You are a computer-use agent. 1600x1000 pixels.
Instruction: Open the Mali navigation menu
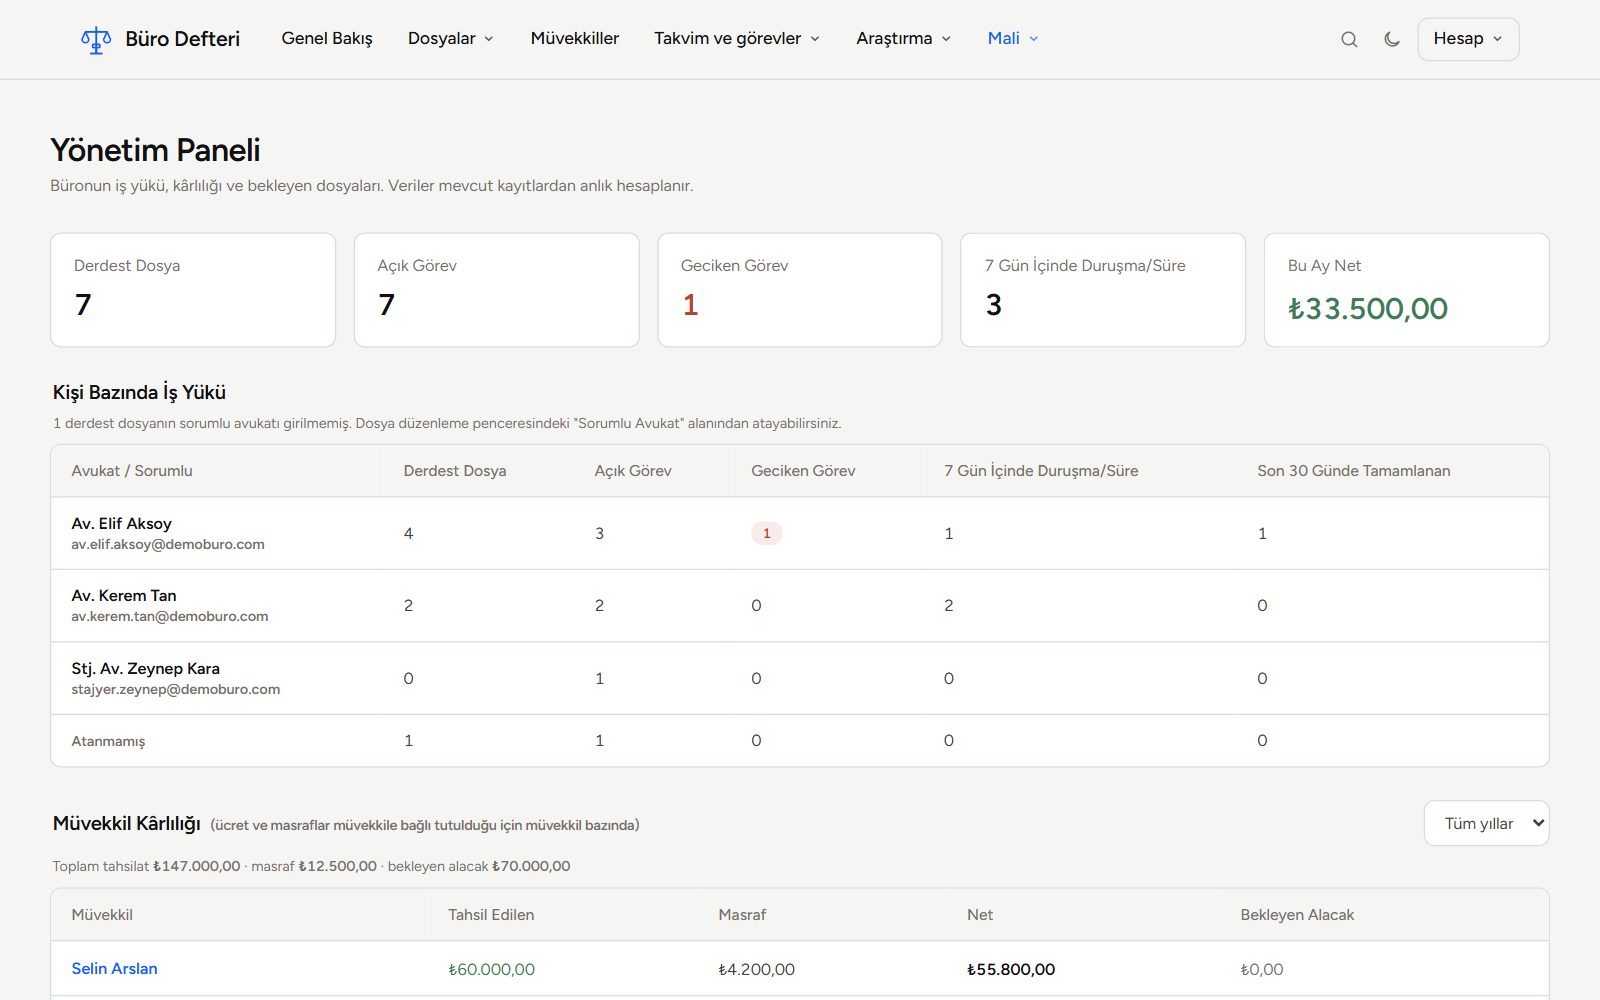pyautogui.click(x=1013, y=38)
